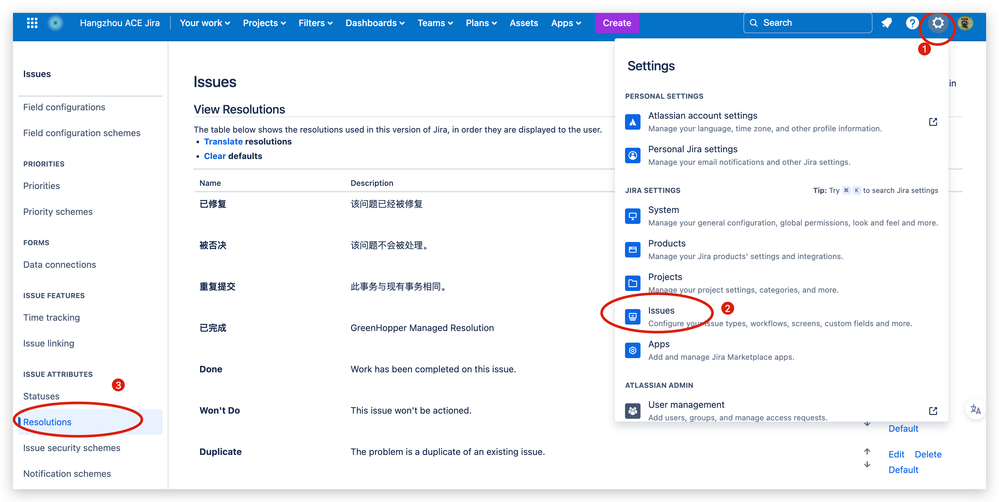Focus the Search input field
The width and height of the screenshot is (999, 502).
(807, 23)
